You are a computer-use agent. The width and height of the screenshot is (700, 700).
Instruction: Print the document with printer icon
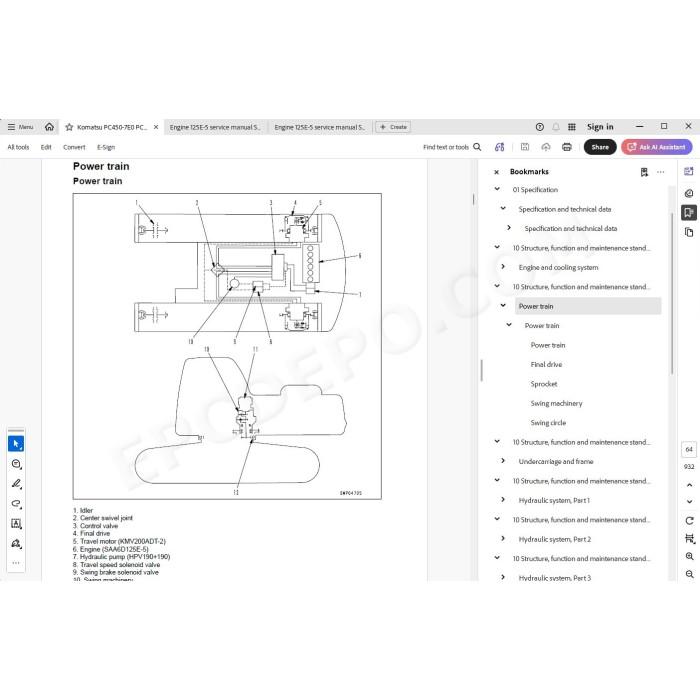point(567,147)
